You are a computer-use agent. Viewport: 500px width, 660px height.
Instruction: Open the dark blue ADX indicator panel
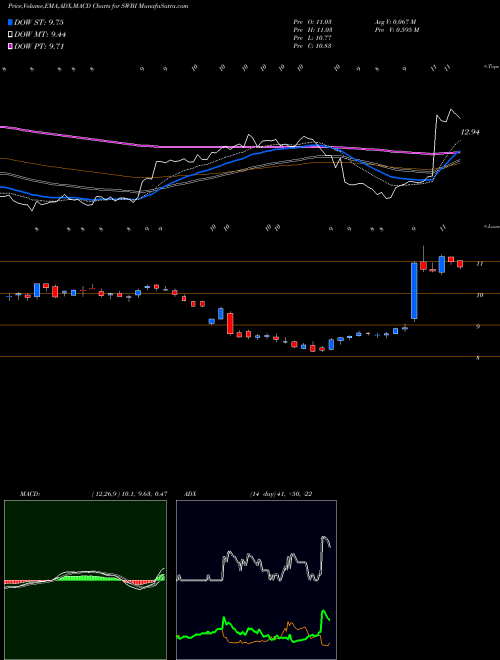point(256,580)
